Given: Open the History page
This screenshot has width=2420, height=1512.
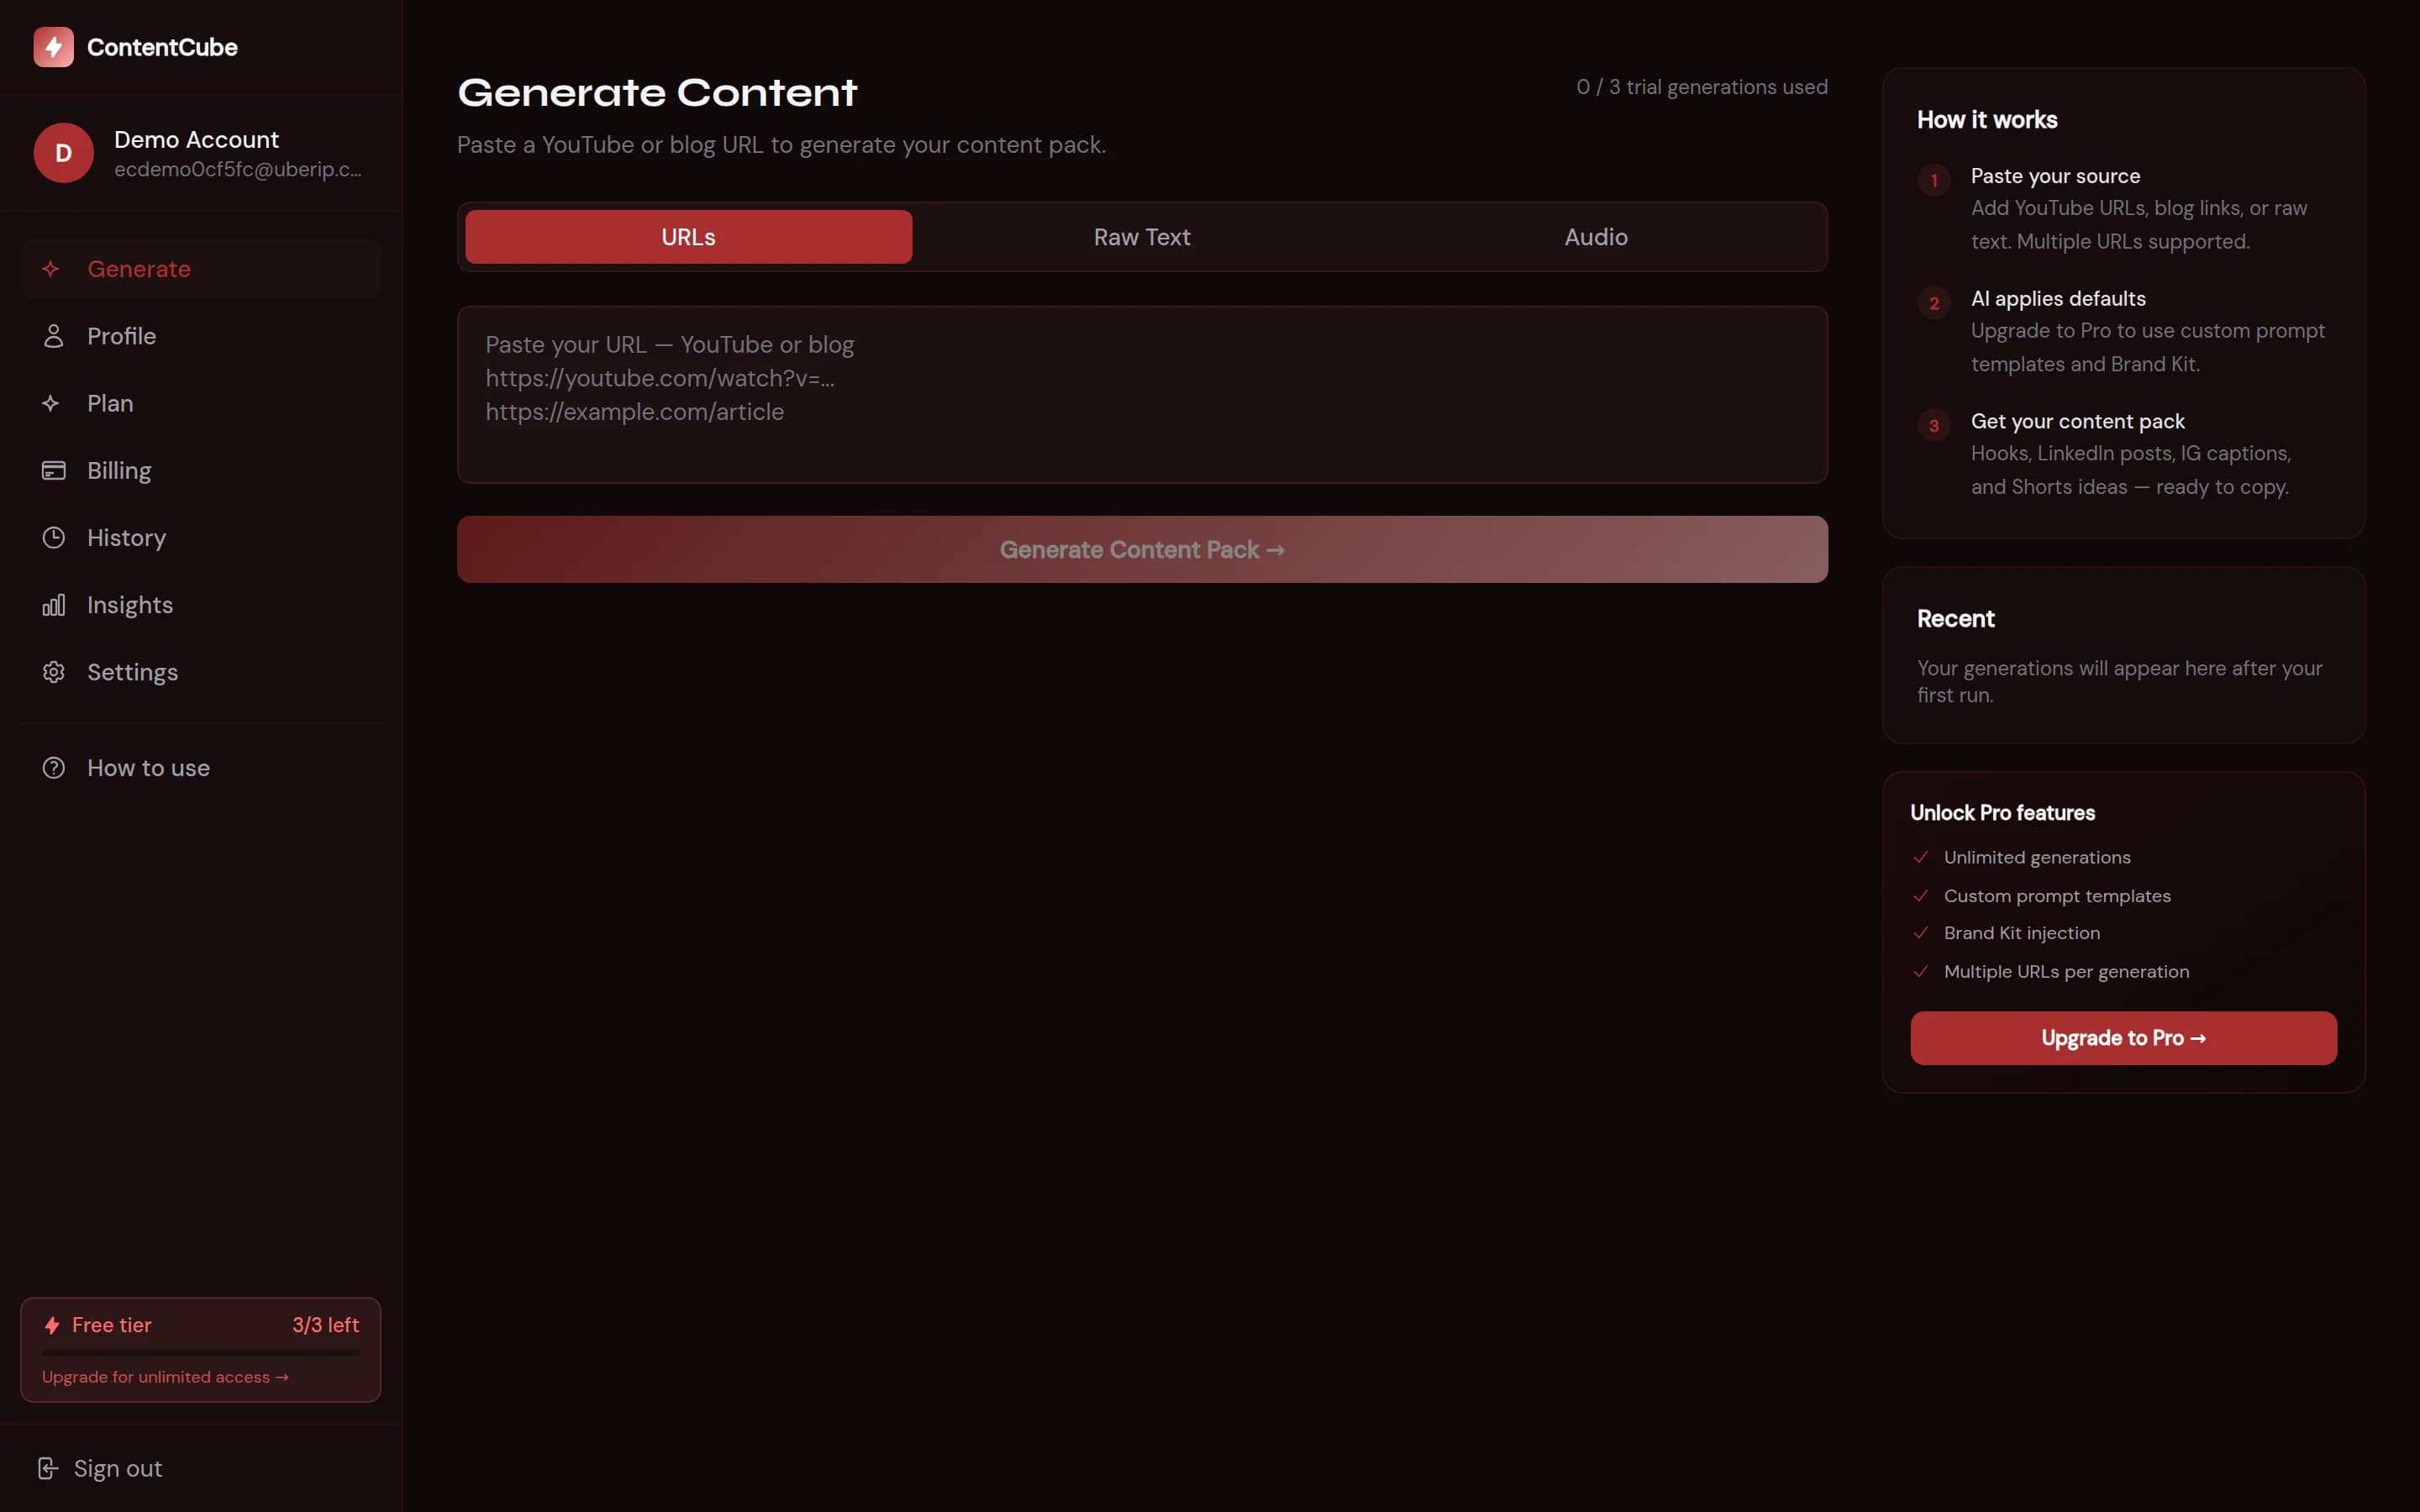Looking at the screenshot, I should pos(200,538).
